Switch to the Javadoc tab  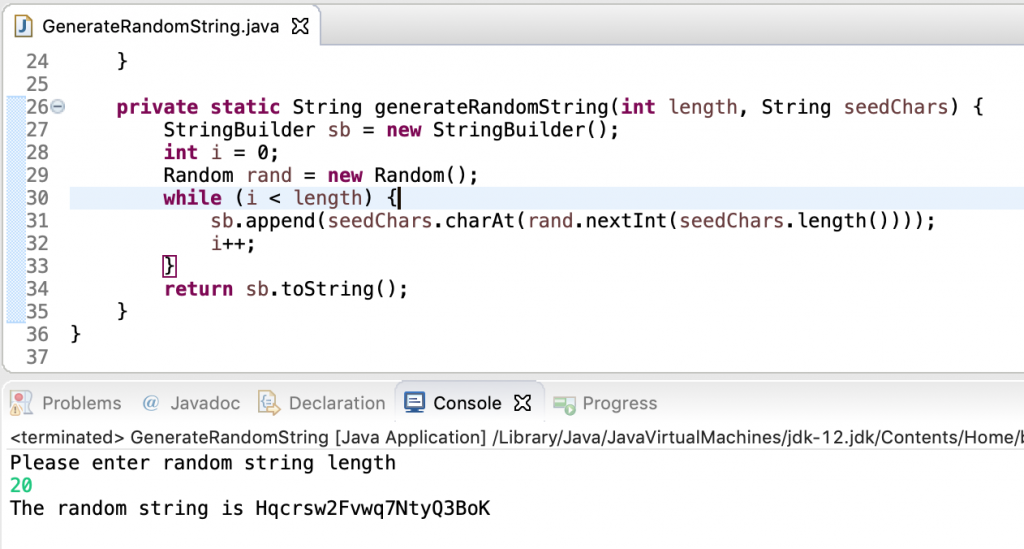click(x=204, y=403)
